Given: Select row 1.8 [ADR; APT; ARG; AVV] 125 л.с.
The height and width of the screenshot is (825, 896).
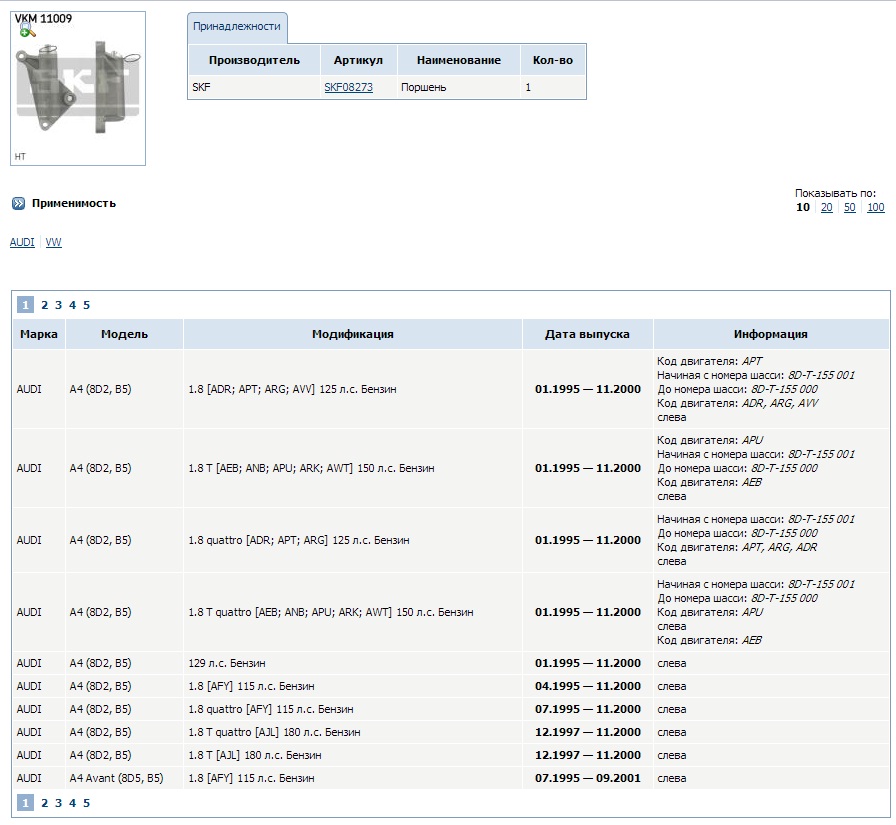Looking at the screenshot, I should coord(451,389).
